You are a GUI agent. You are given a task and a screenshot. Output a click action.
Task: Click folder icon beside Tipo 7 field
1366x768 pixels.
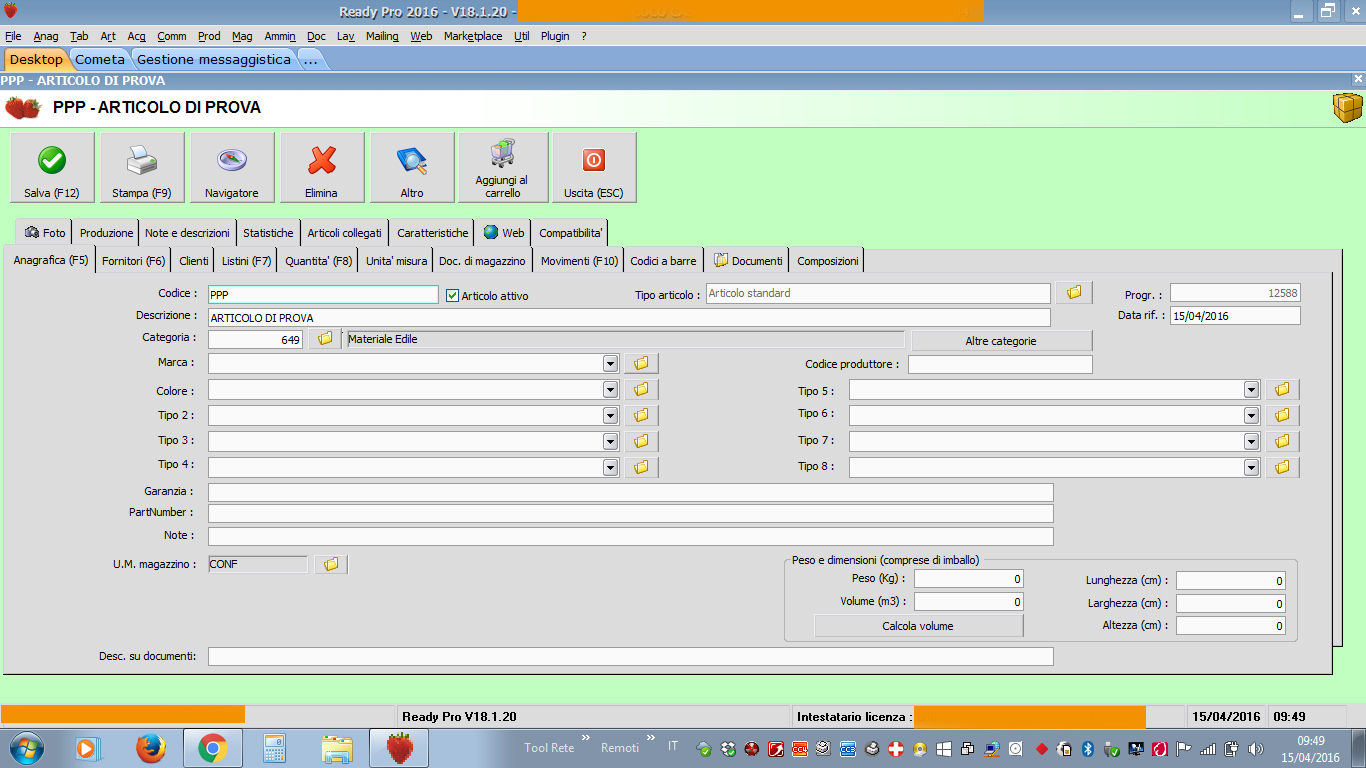click(x=1283, y=441)
